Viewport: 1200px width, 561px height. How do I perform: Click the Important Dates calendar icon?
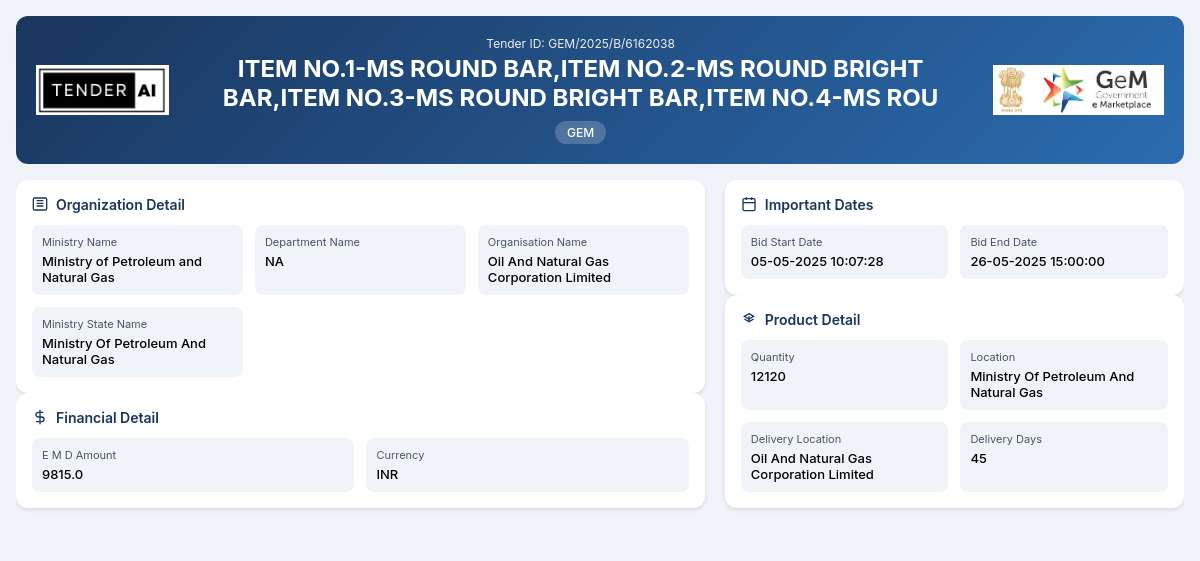(x=749, y=205)
